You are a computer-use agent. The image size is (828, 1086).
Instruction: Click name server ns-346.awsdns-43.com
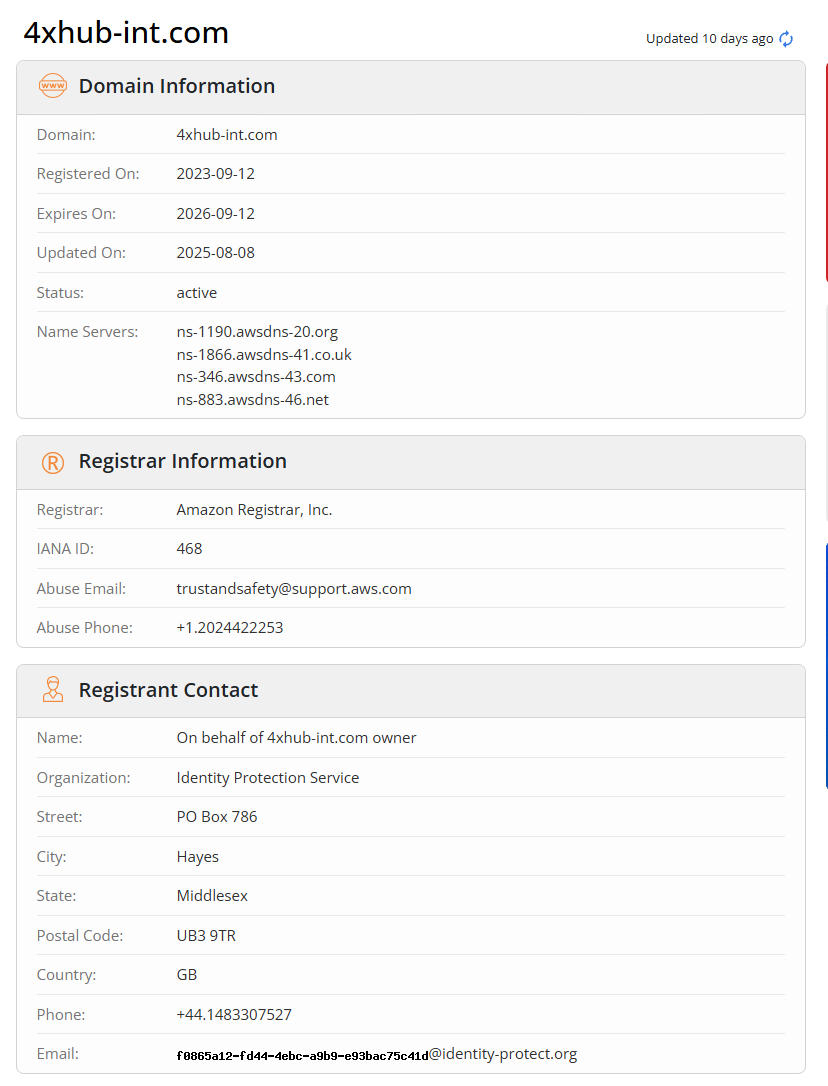[256, 377]
